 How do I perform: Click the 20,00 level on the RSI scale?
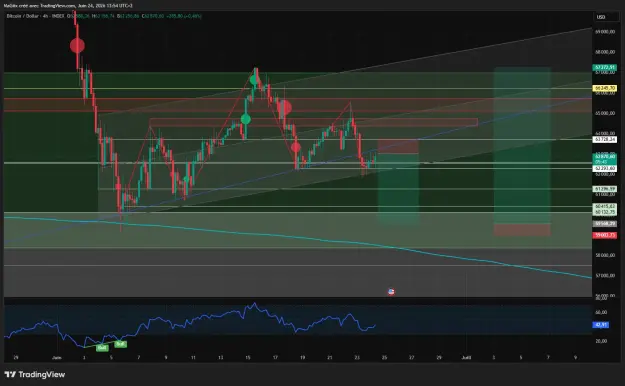click(x=601, y=341)
